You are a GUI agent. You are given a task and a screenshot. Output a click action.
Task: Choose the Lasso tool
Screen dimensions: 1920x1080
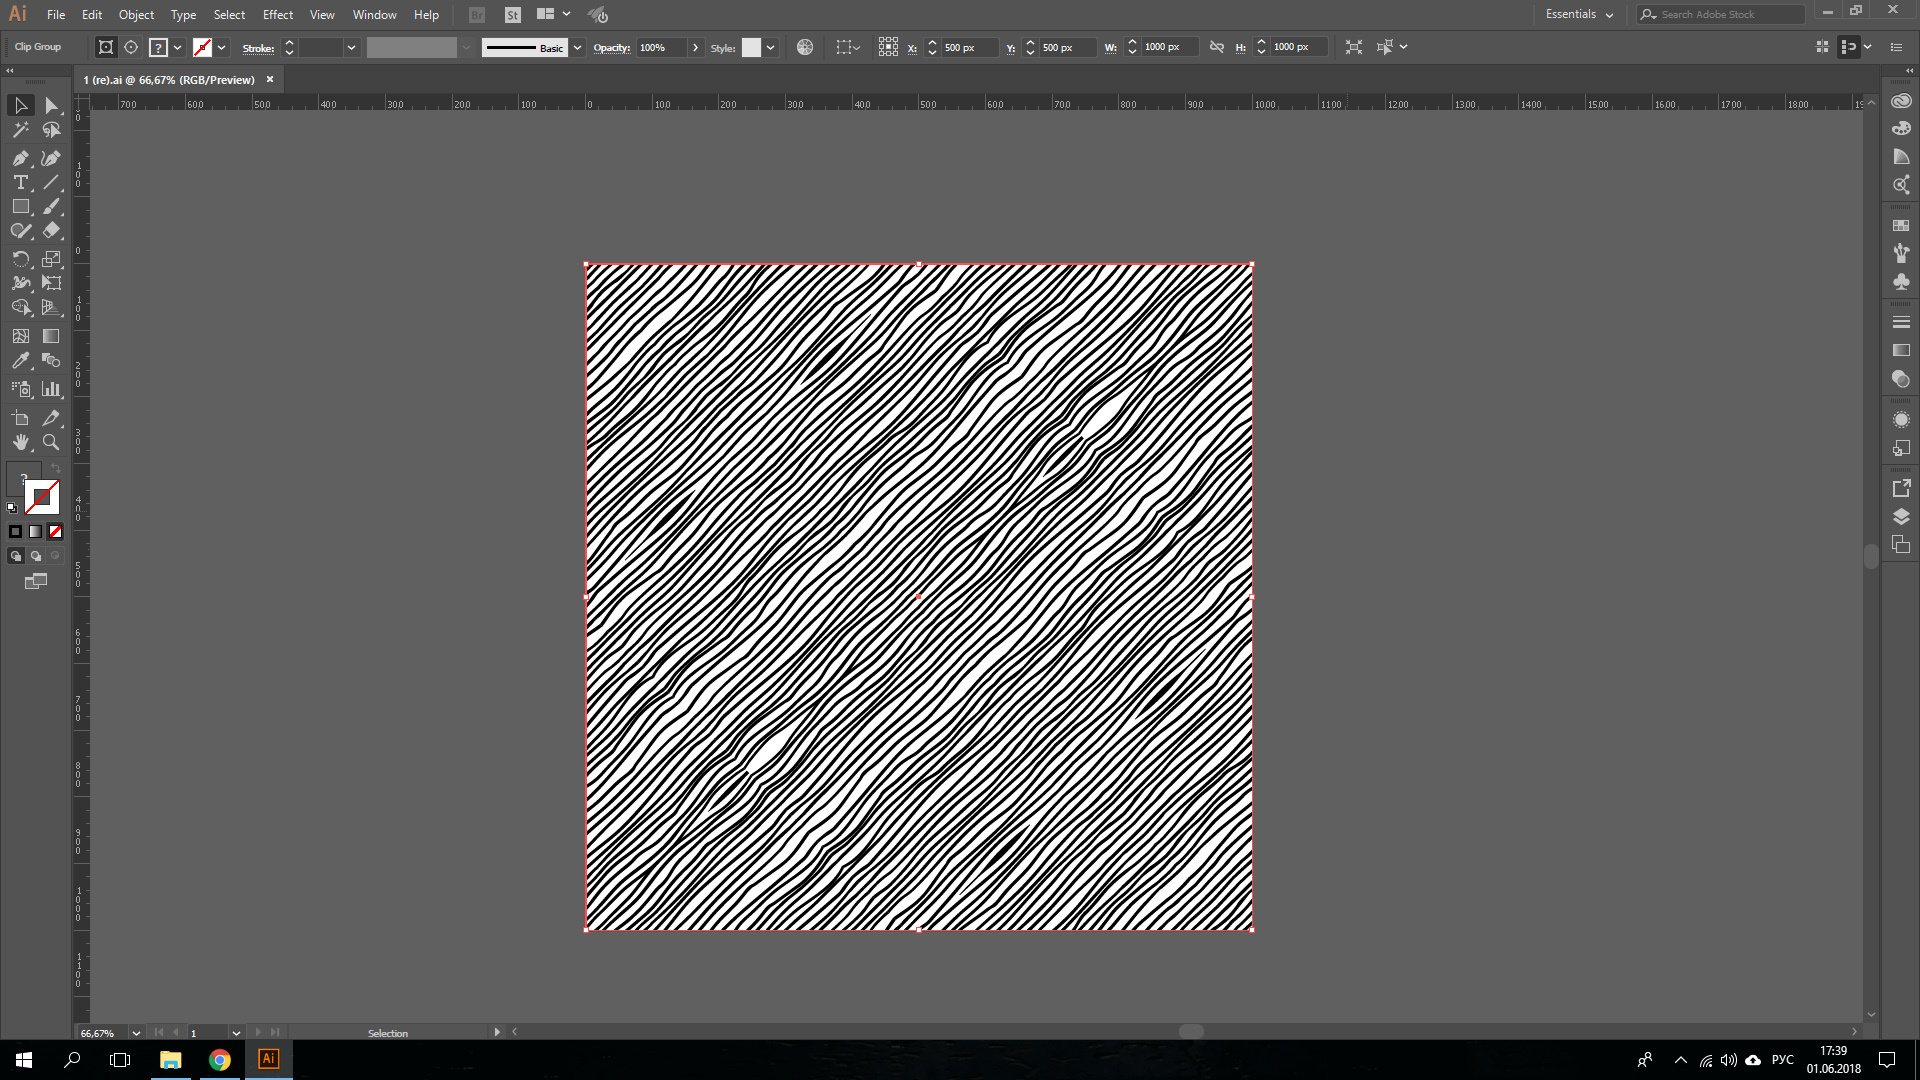[x=51, y=130]
